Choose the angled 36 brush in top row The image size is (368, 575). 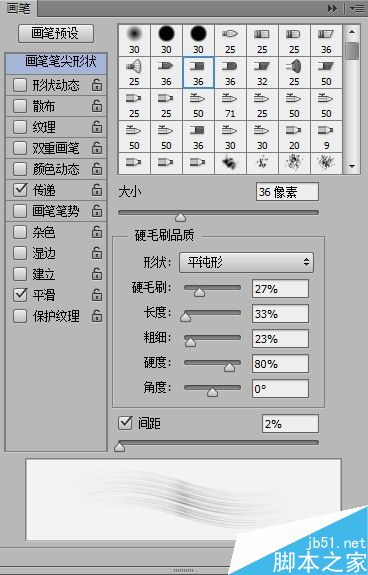326,40
